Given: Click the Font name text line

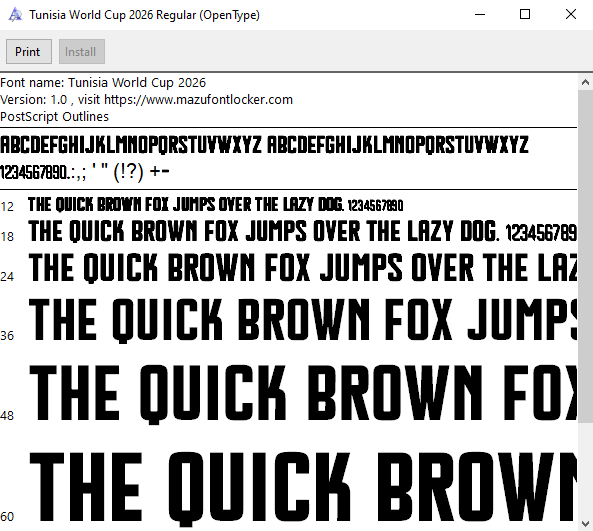Looking at the screenshot, I should [103, 82].
